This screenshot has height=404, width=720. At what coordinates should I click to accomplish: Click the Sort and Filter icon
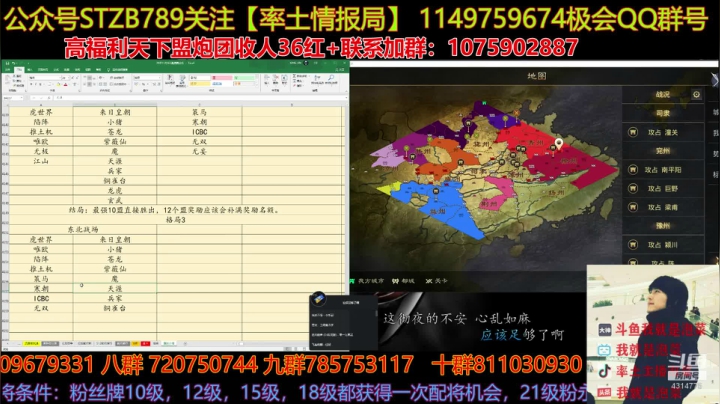pos(317,79)
